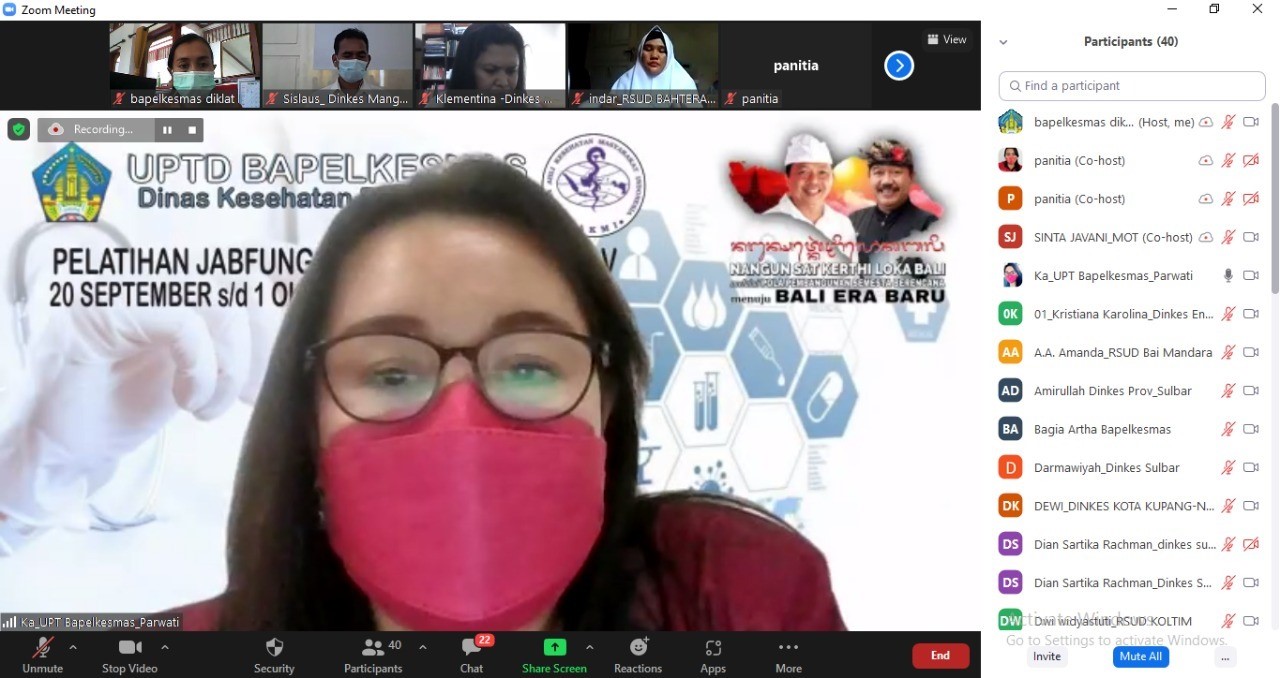Stop the recording
The image size is (1280, 678).
(192, 130)
